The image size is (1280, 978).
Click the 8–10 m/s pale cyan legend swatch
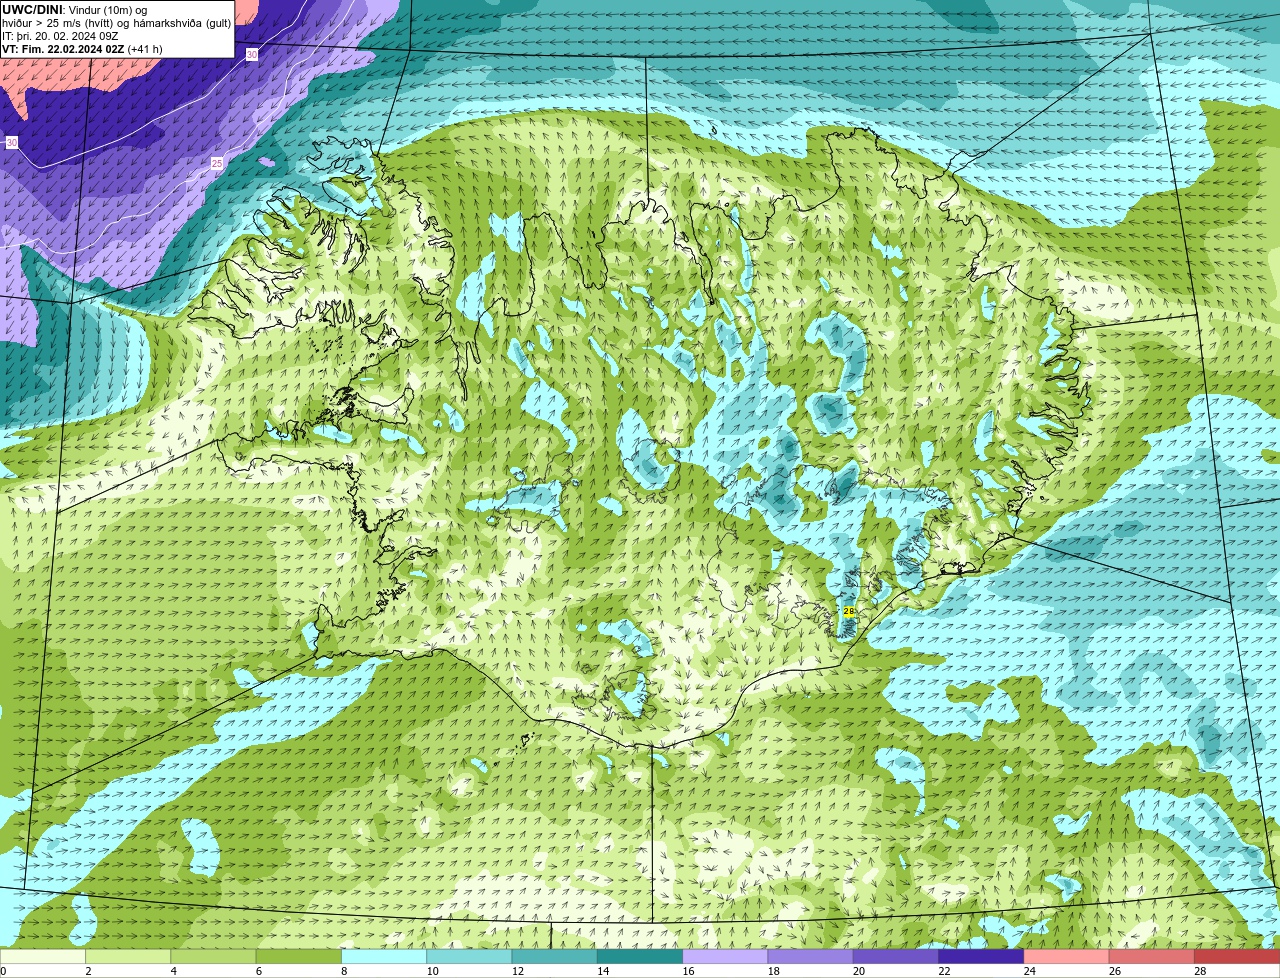[x=384, y=957]
